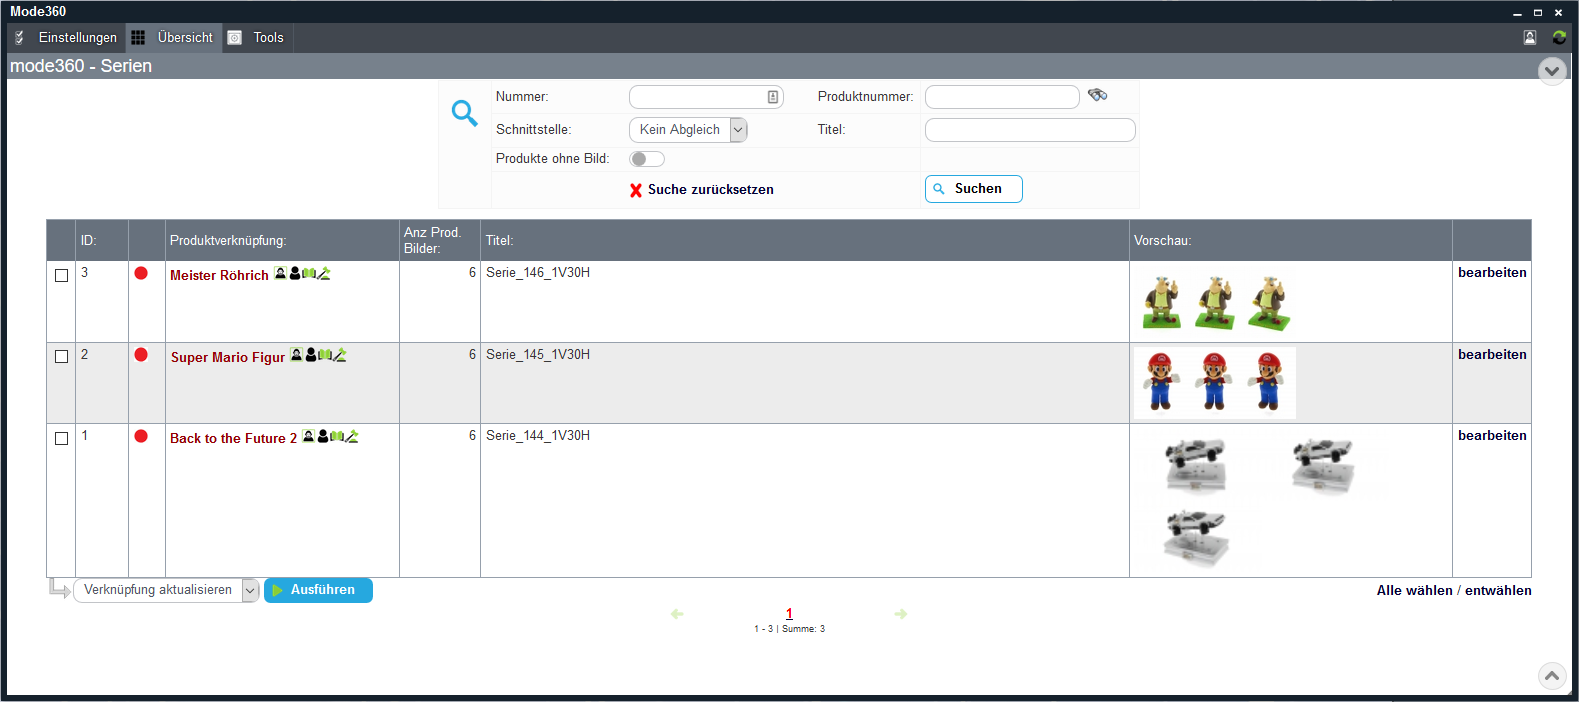Click the Meister Röhrich preview thumbnails

1215,303
